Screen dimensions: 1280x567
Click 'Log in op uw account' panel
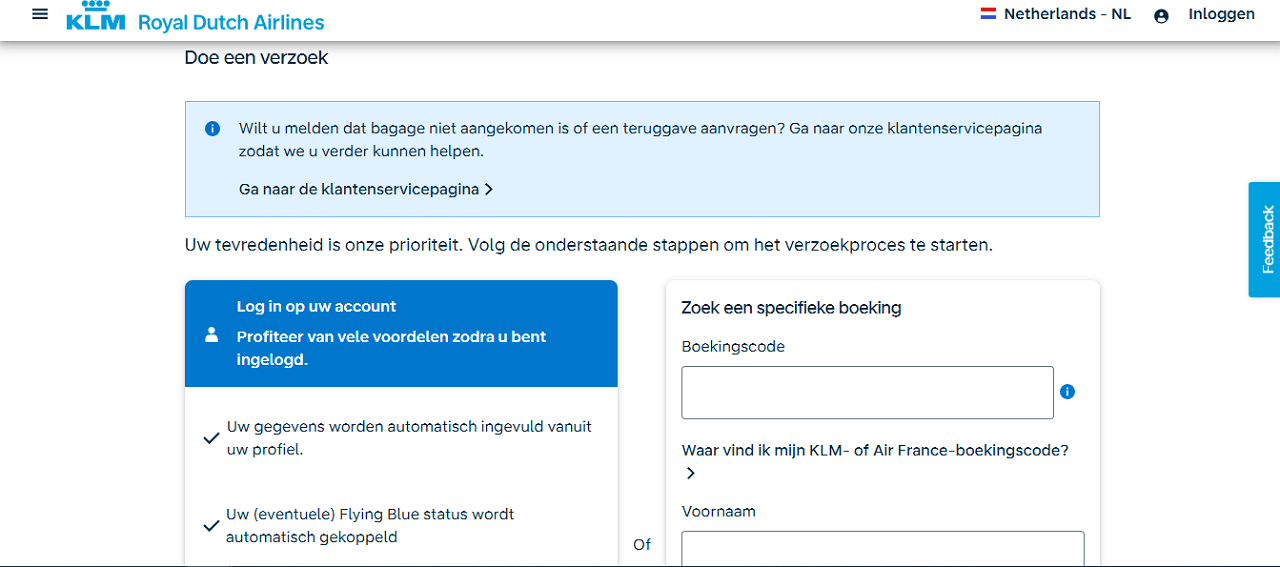click(x=401, y=333)
